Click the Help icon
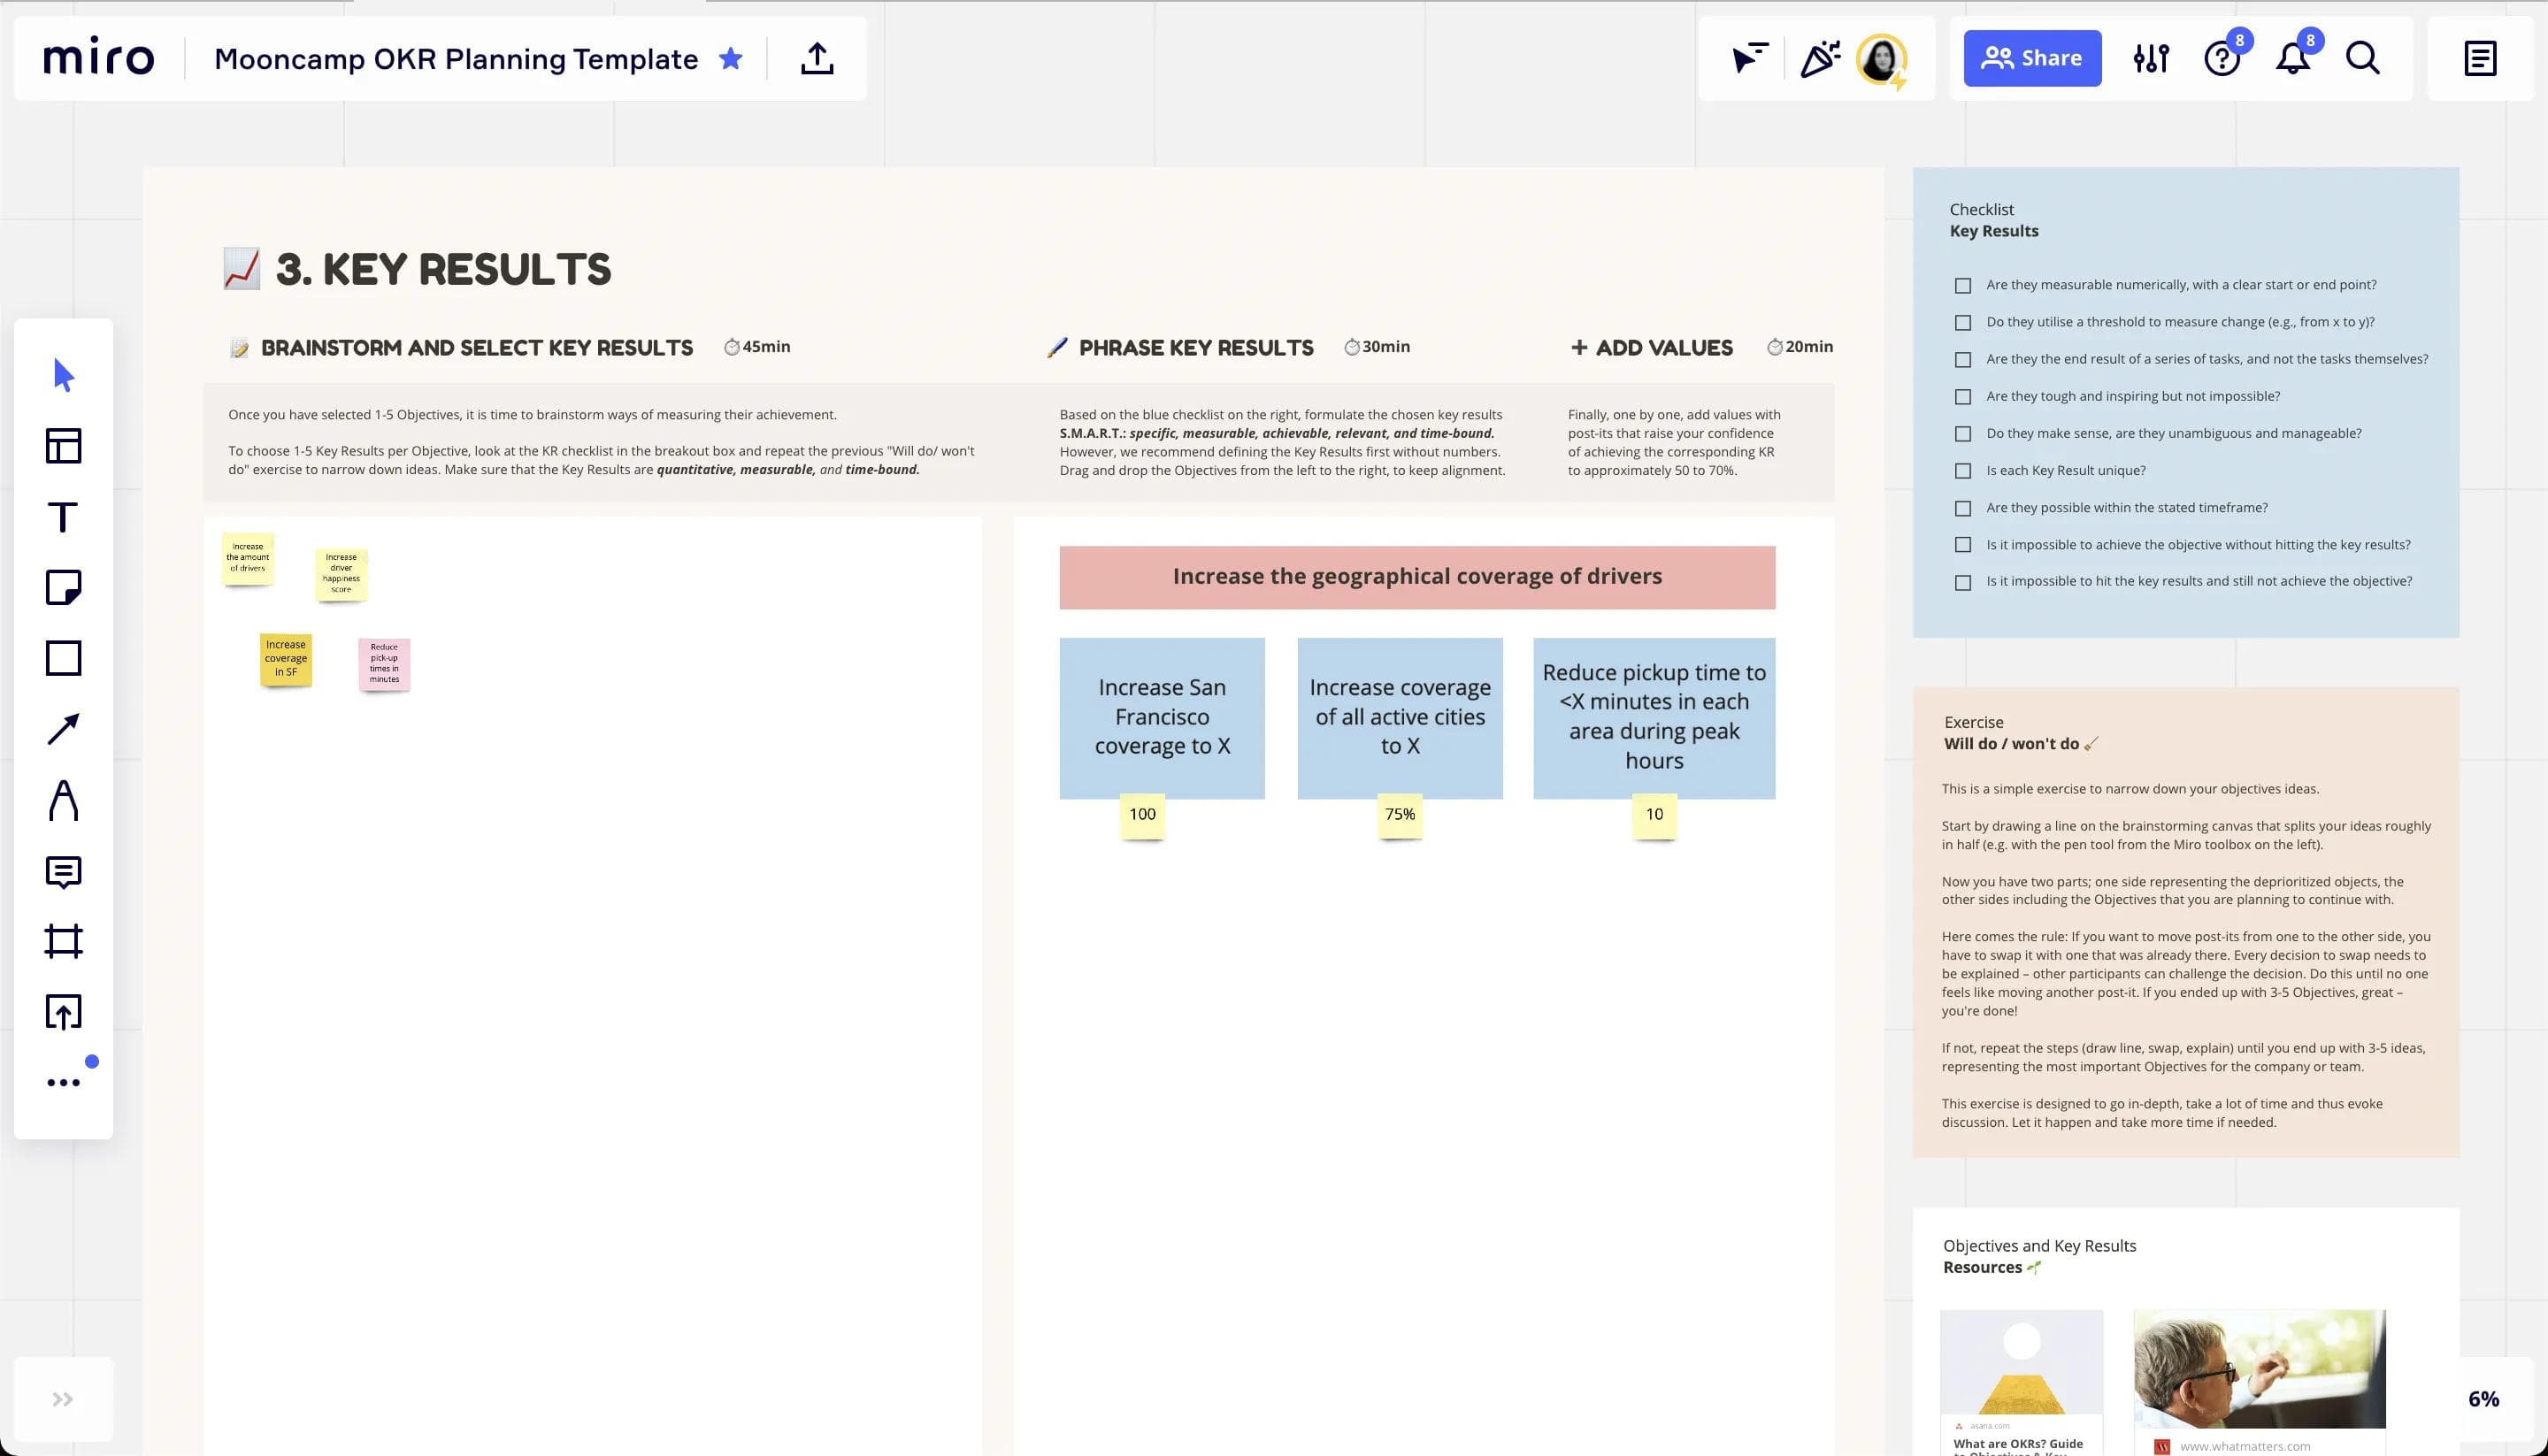 [x=2222, y=57]
